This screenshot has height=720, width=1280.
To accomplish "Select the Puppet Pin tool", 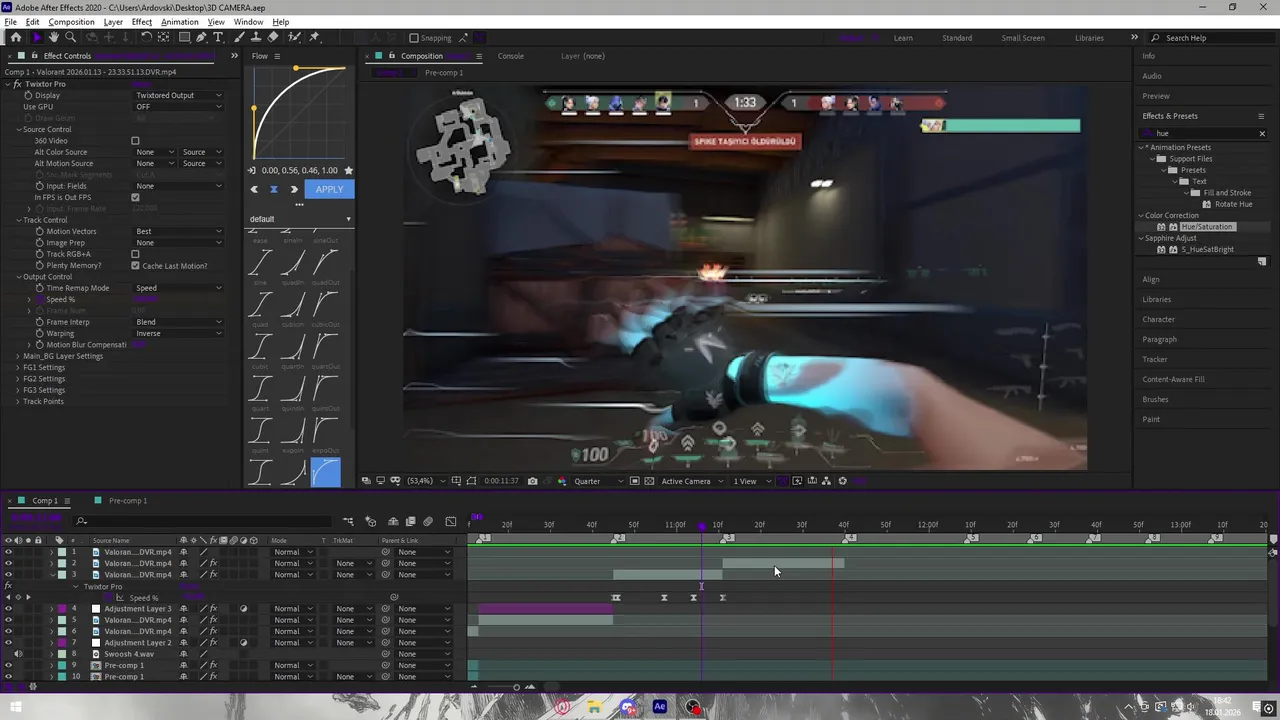I will [x=314, y=37].
